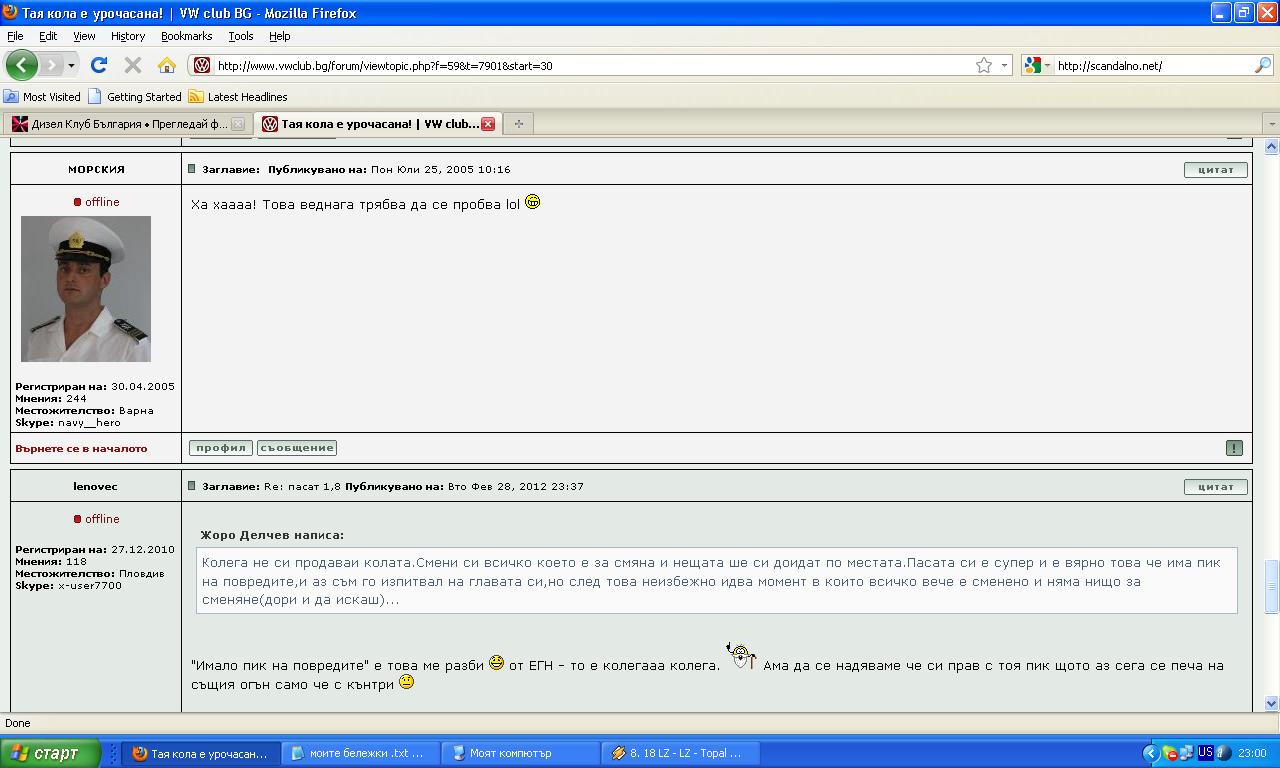This screenshot has height=768, width=1280.
Task: Open the URL bar history dropdown
Action: pos(1005,65)
